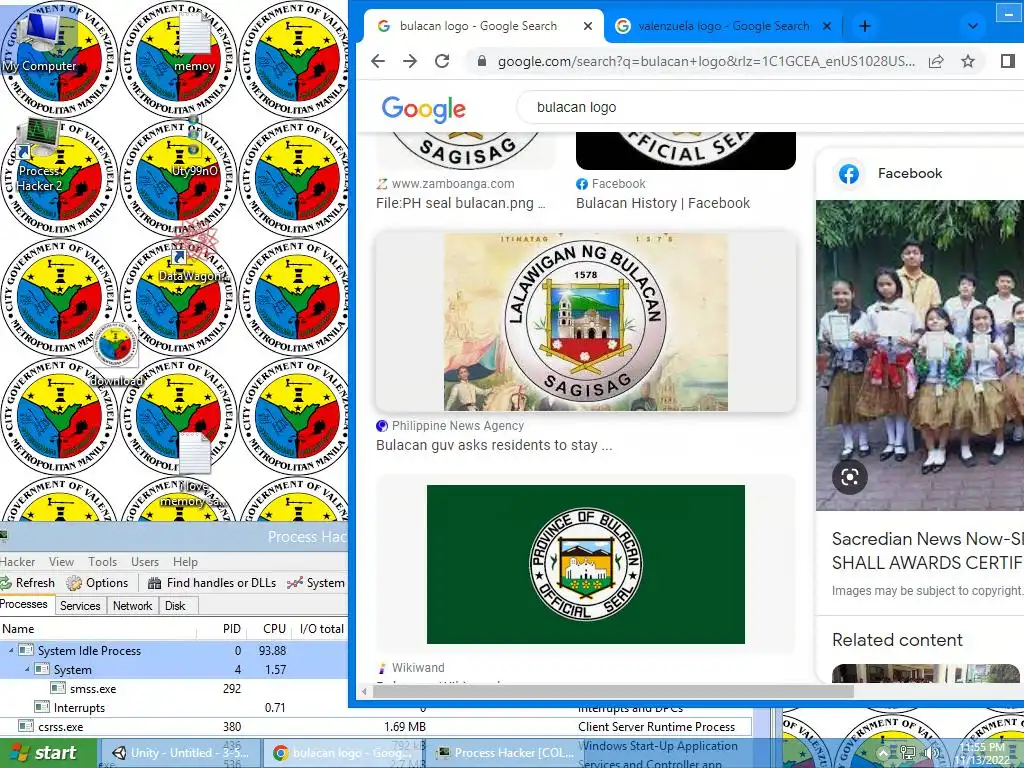Open View menu in Process Hacker
The image size is (1024, 768).
click(x=61, y=562)
